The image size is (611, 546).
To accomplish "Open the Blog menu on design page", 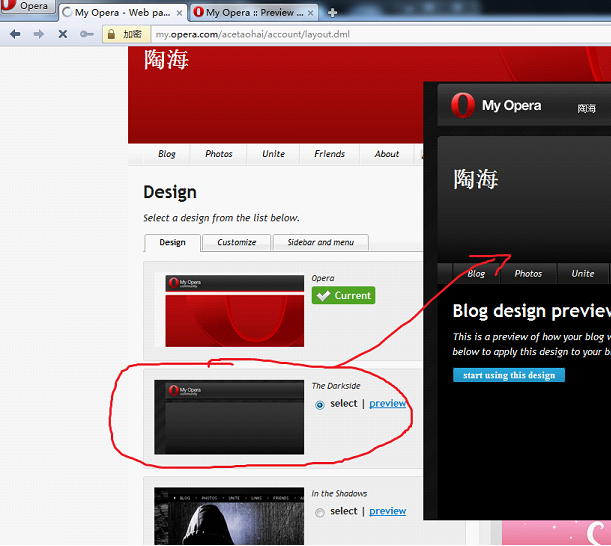I will [167, 154].
